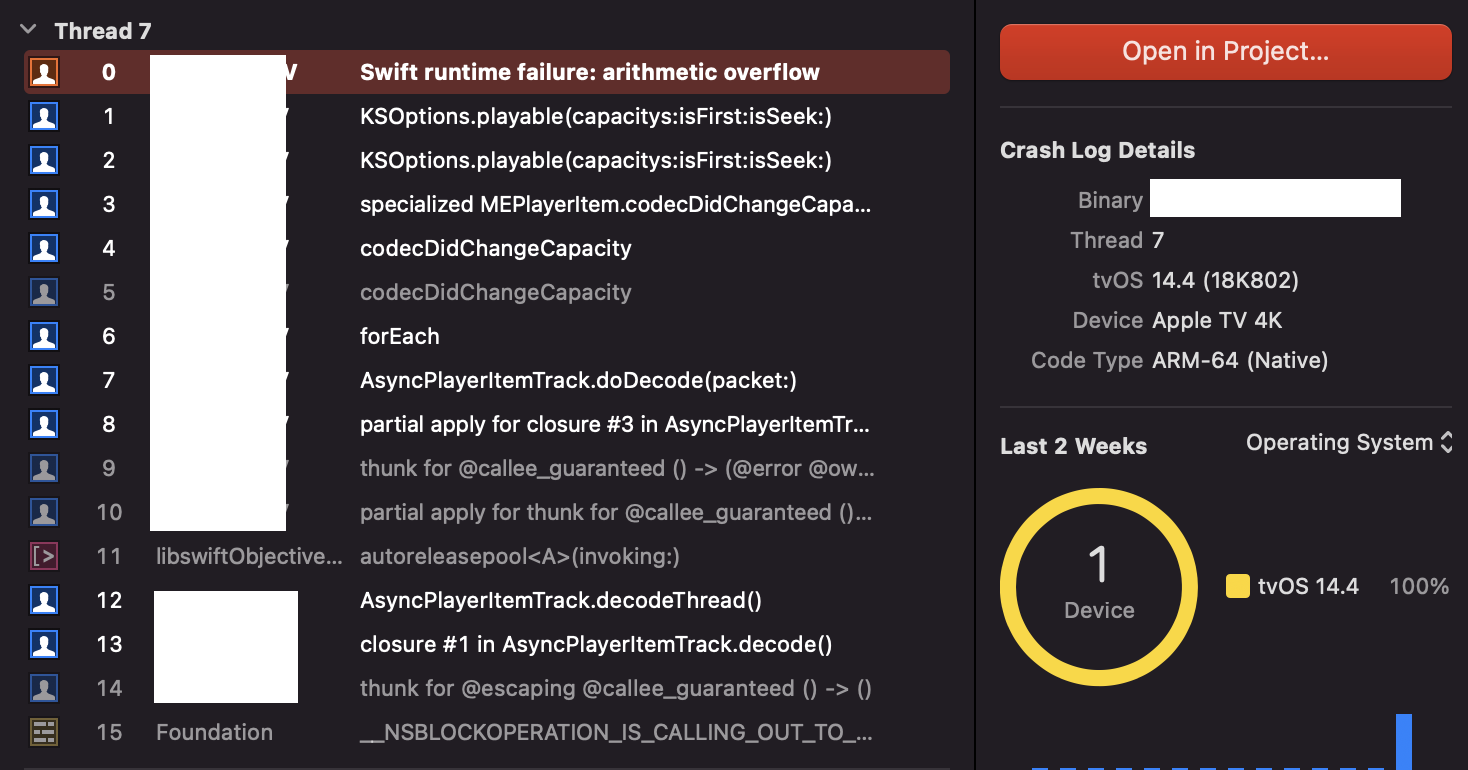The height and width of the screenshot is (770, 1468).
Task: Click the libswiftObjectiveC icon on frame 11
Action: (43, 556)
